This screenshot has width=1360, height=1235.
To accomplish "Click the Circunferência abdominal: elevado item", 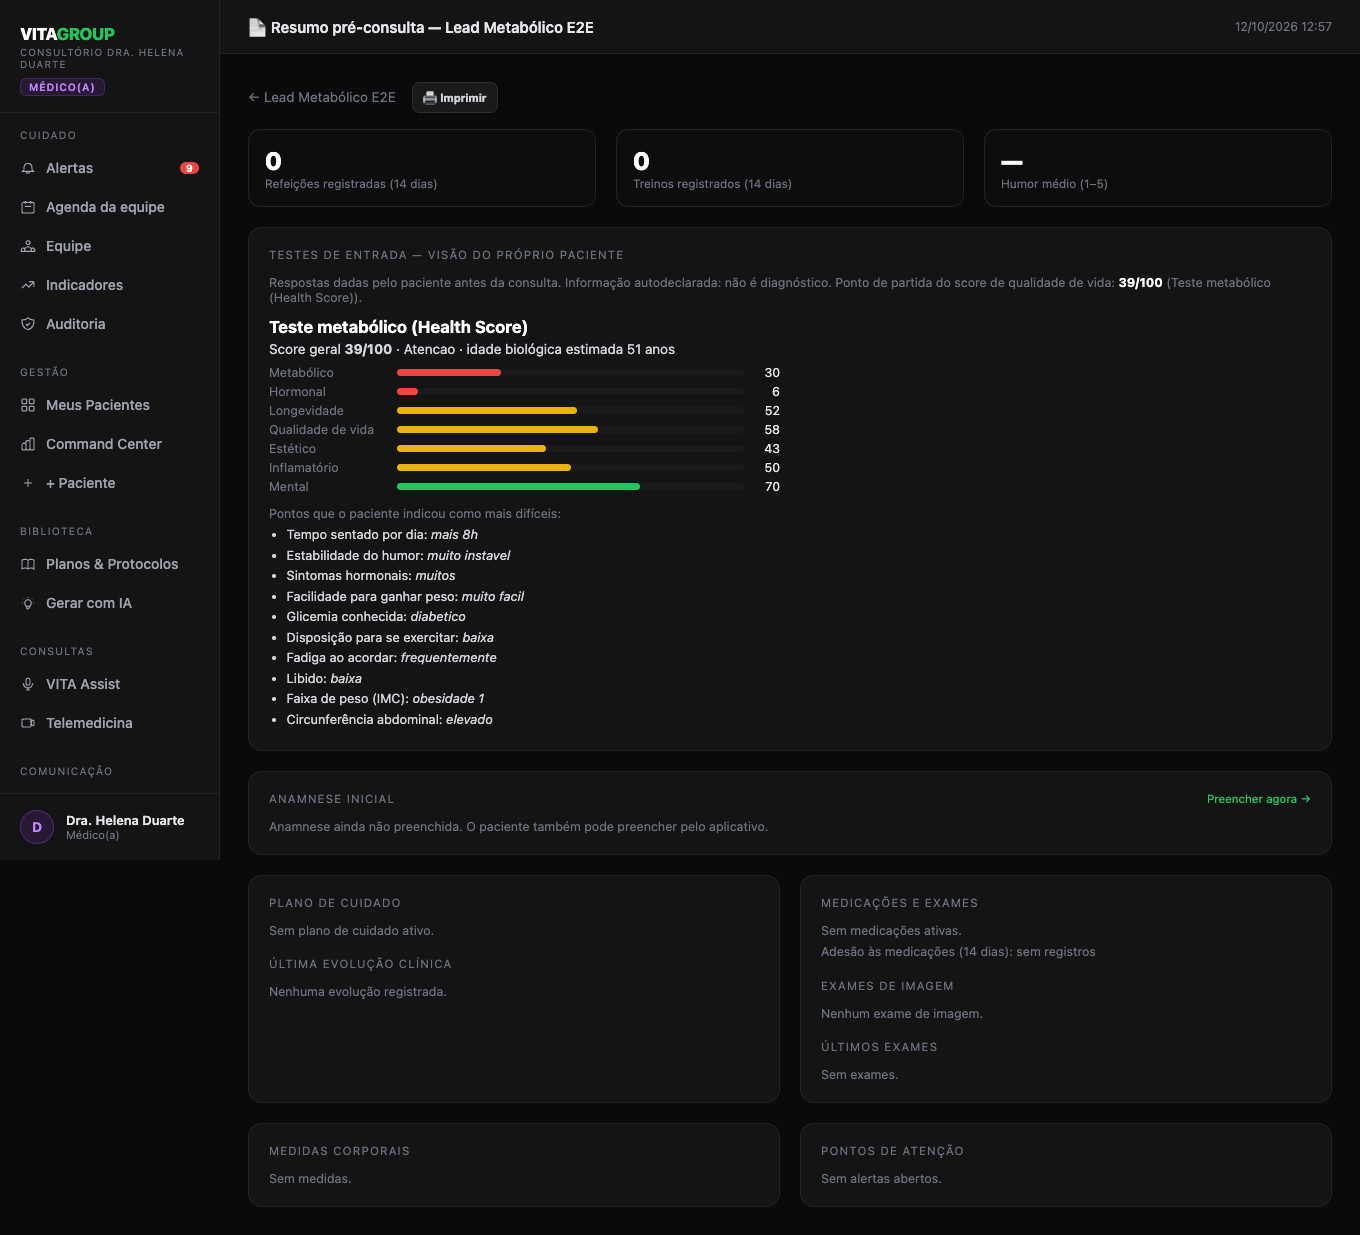I will (389, 720).
